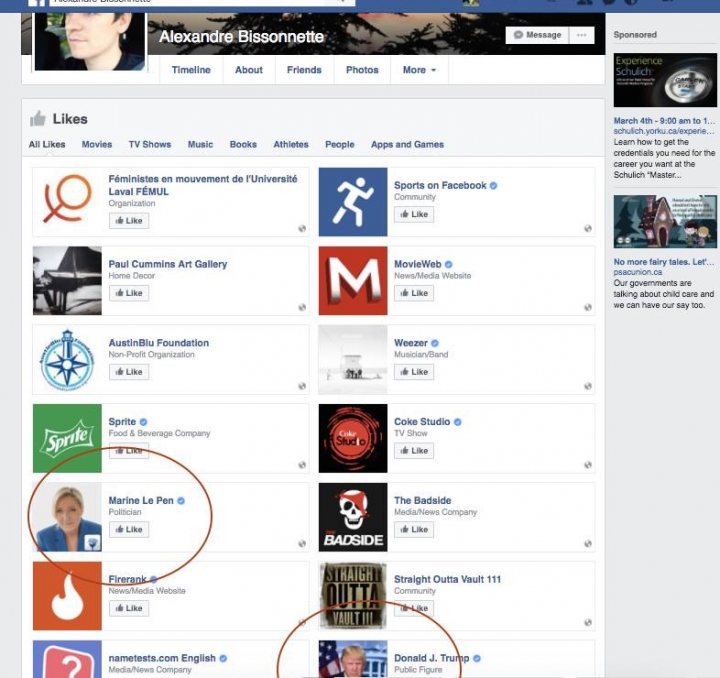Open the Alexandre Bissonnette profile picture
This screenshot has width=720, height=678.
point(90,41)
